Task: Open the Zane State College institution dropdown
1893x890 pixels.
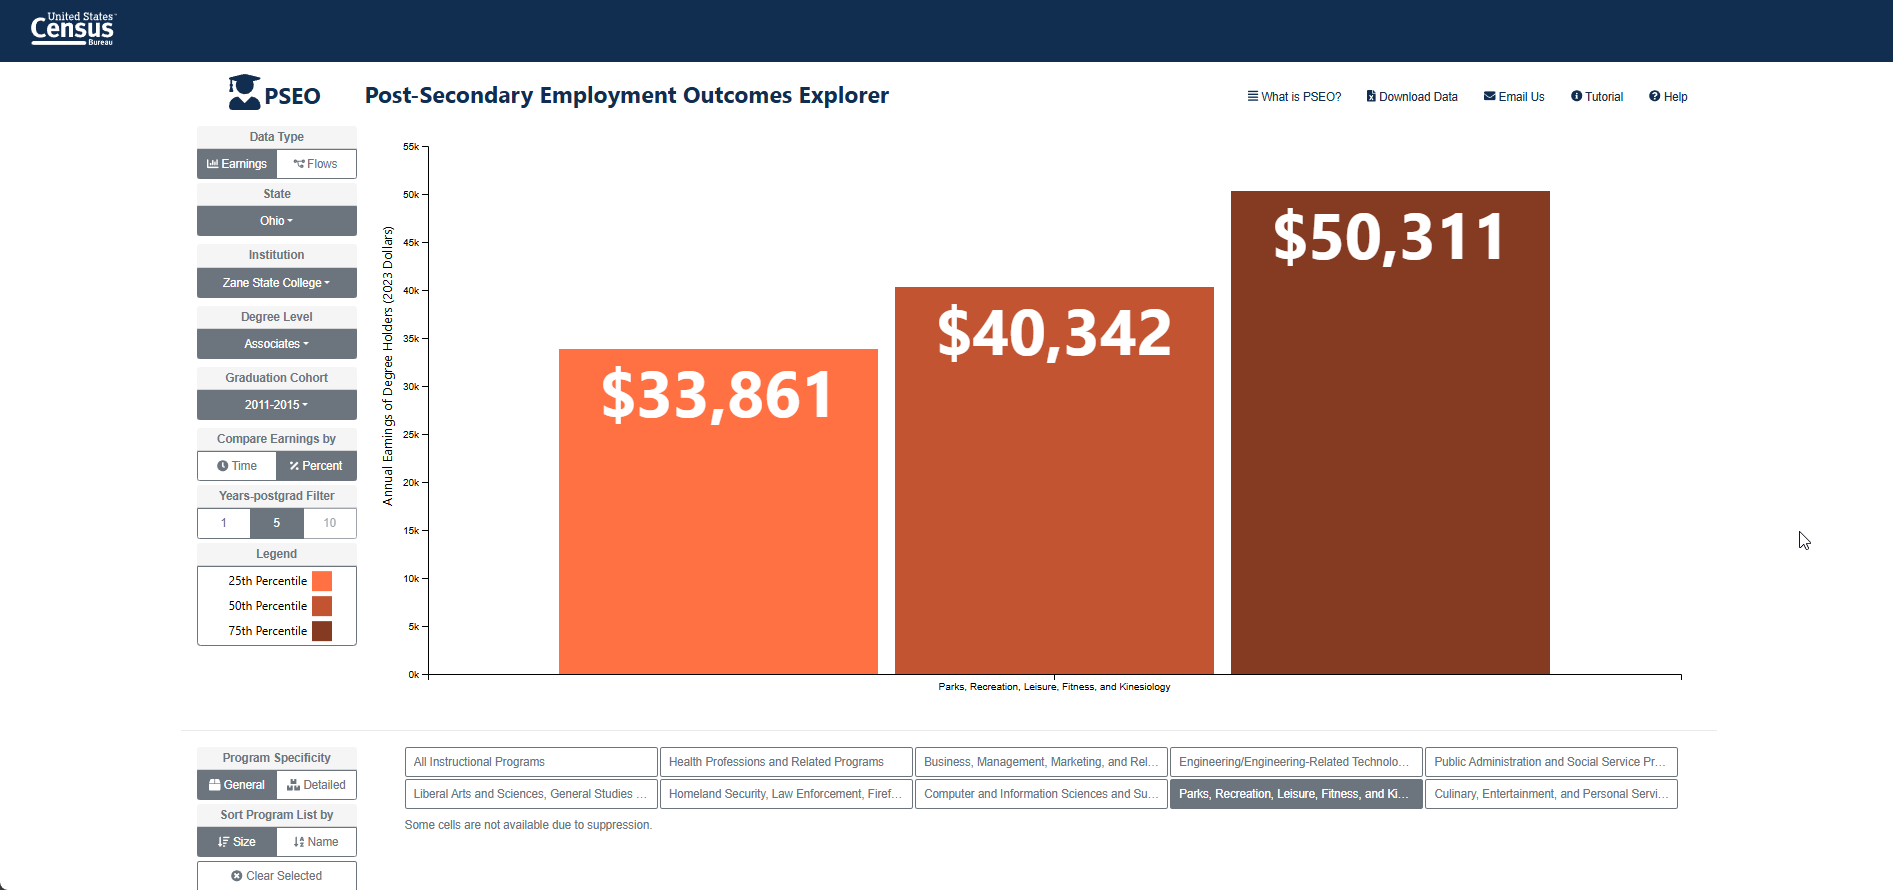Action: (277, 283)
